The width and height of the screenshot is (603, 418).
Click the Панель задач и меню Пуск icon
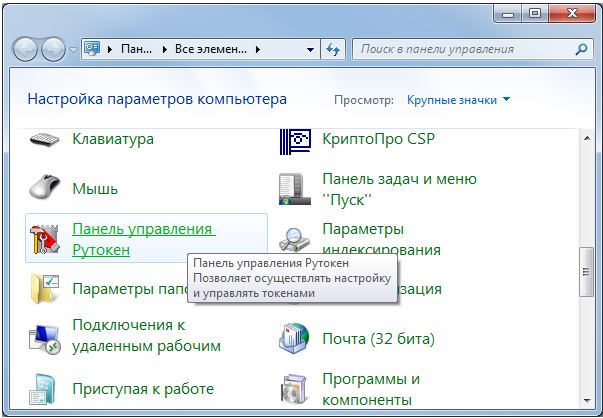(x=295, y=189)
